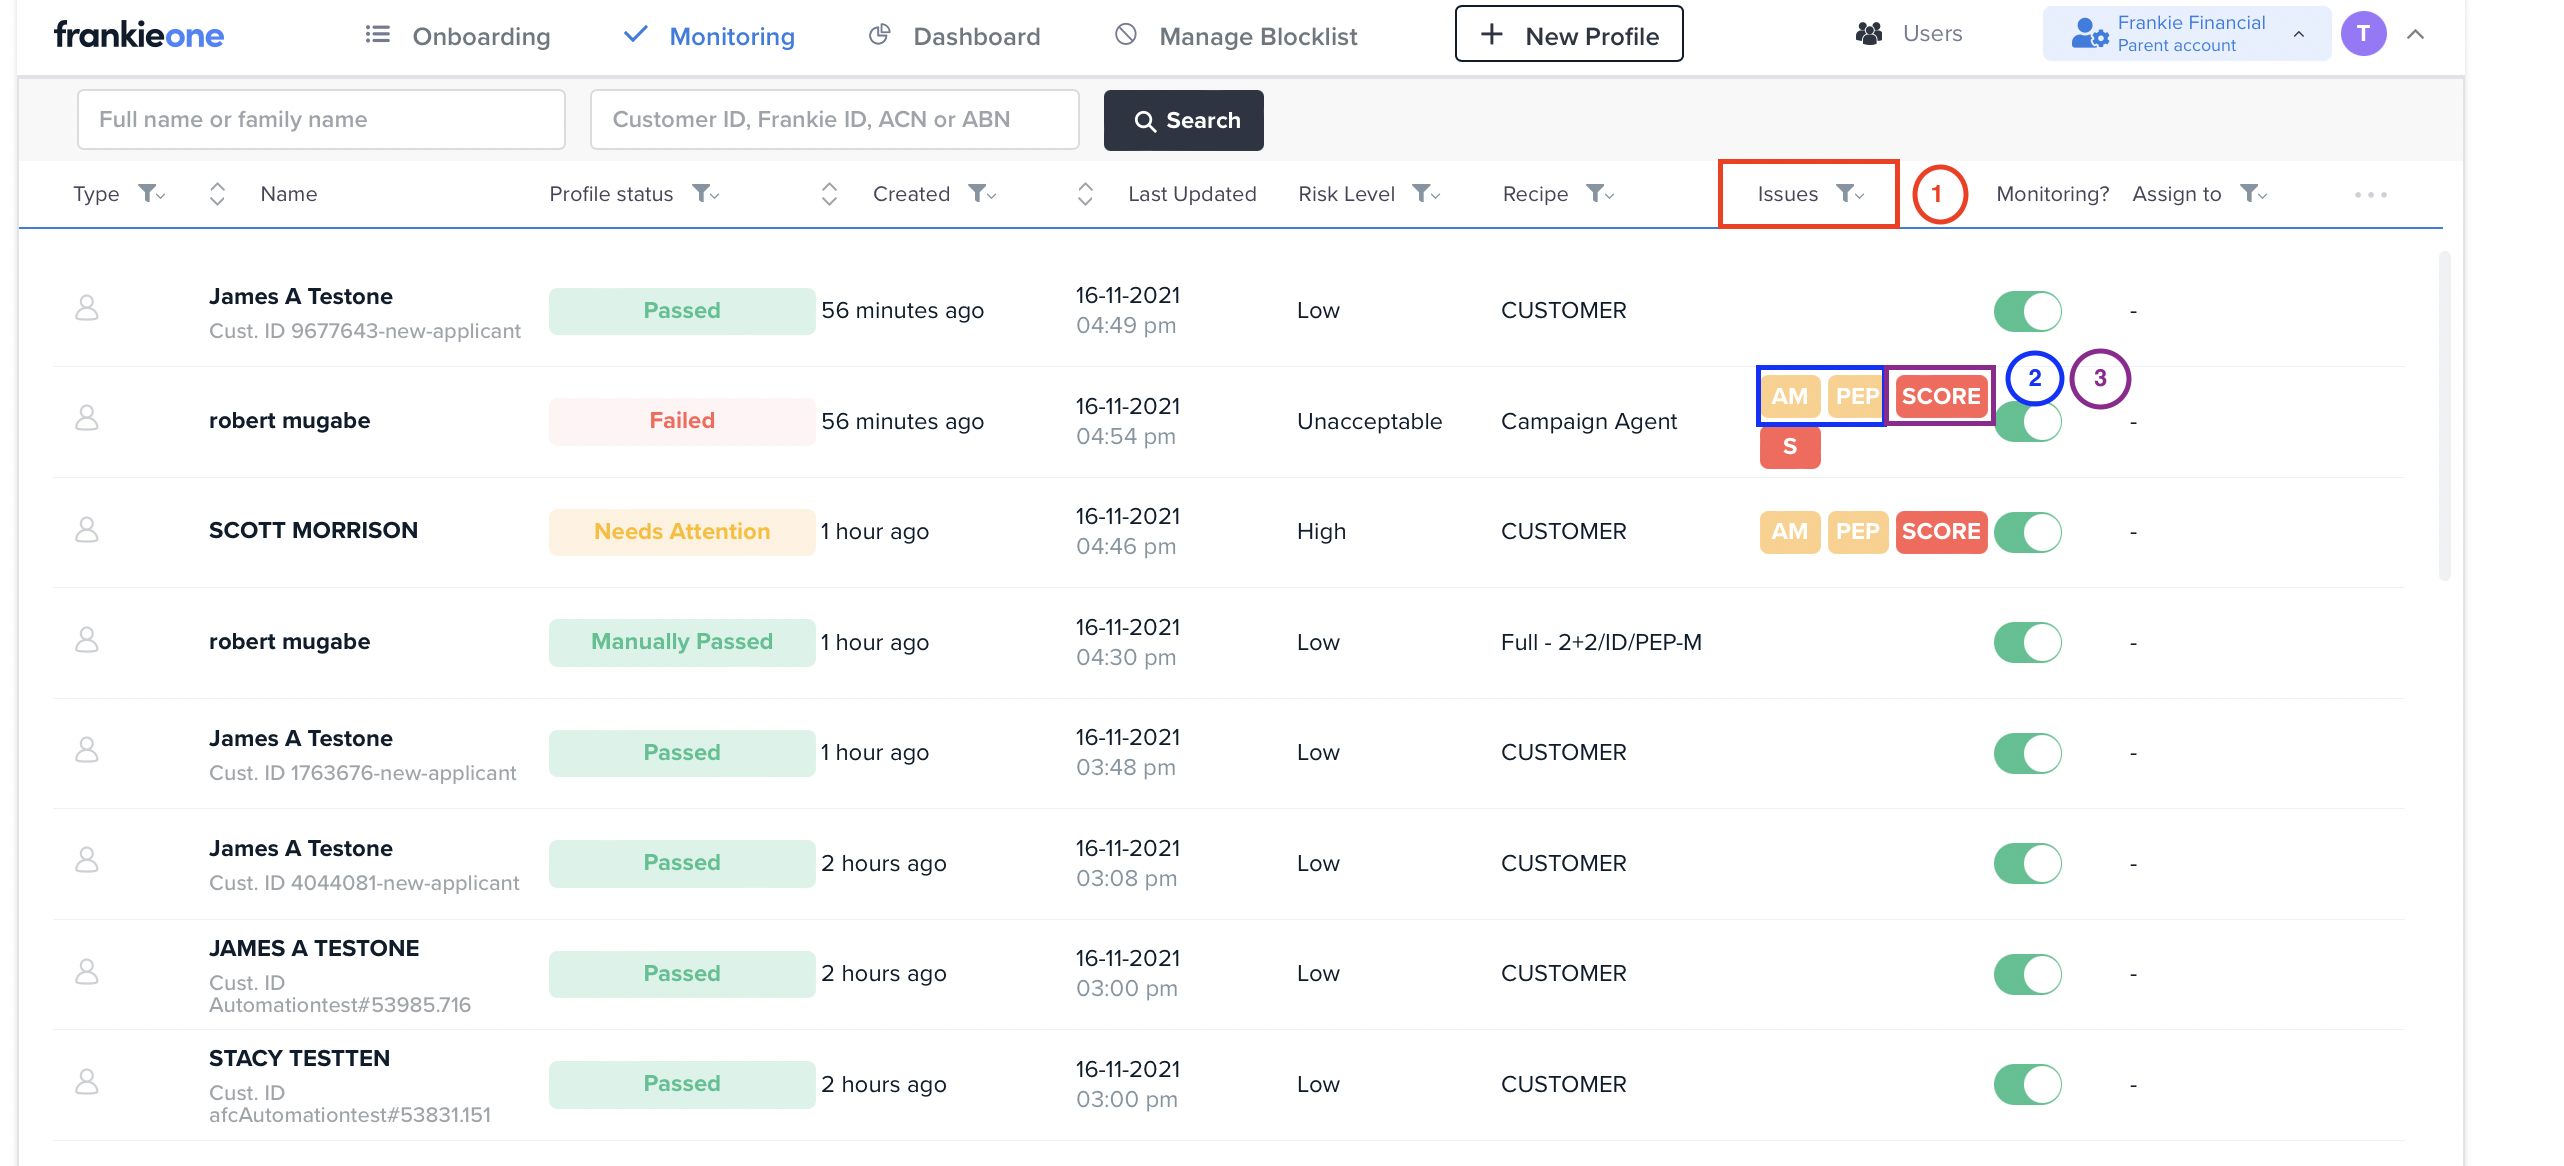This screenshot has width=2564, height=1166.
Task: Click person icon for Manually Passed robert mugabe
Action: tap(87, 640)
